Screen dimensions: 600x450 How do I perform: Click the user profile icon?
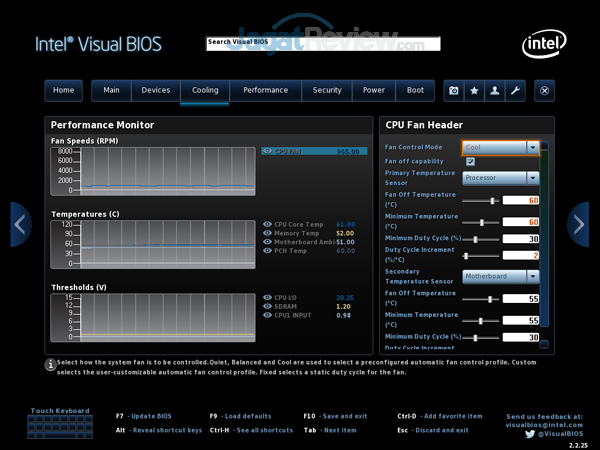tap(495, 90)
